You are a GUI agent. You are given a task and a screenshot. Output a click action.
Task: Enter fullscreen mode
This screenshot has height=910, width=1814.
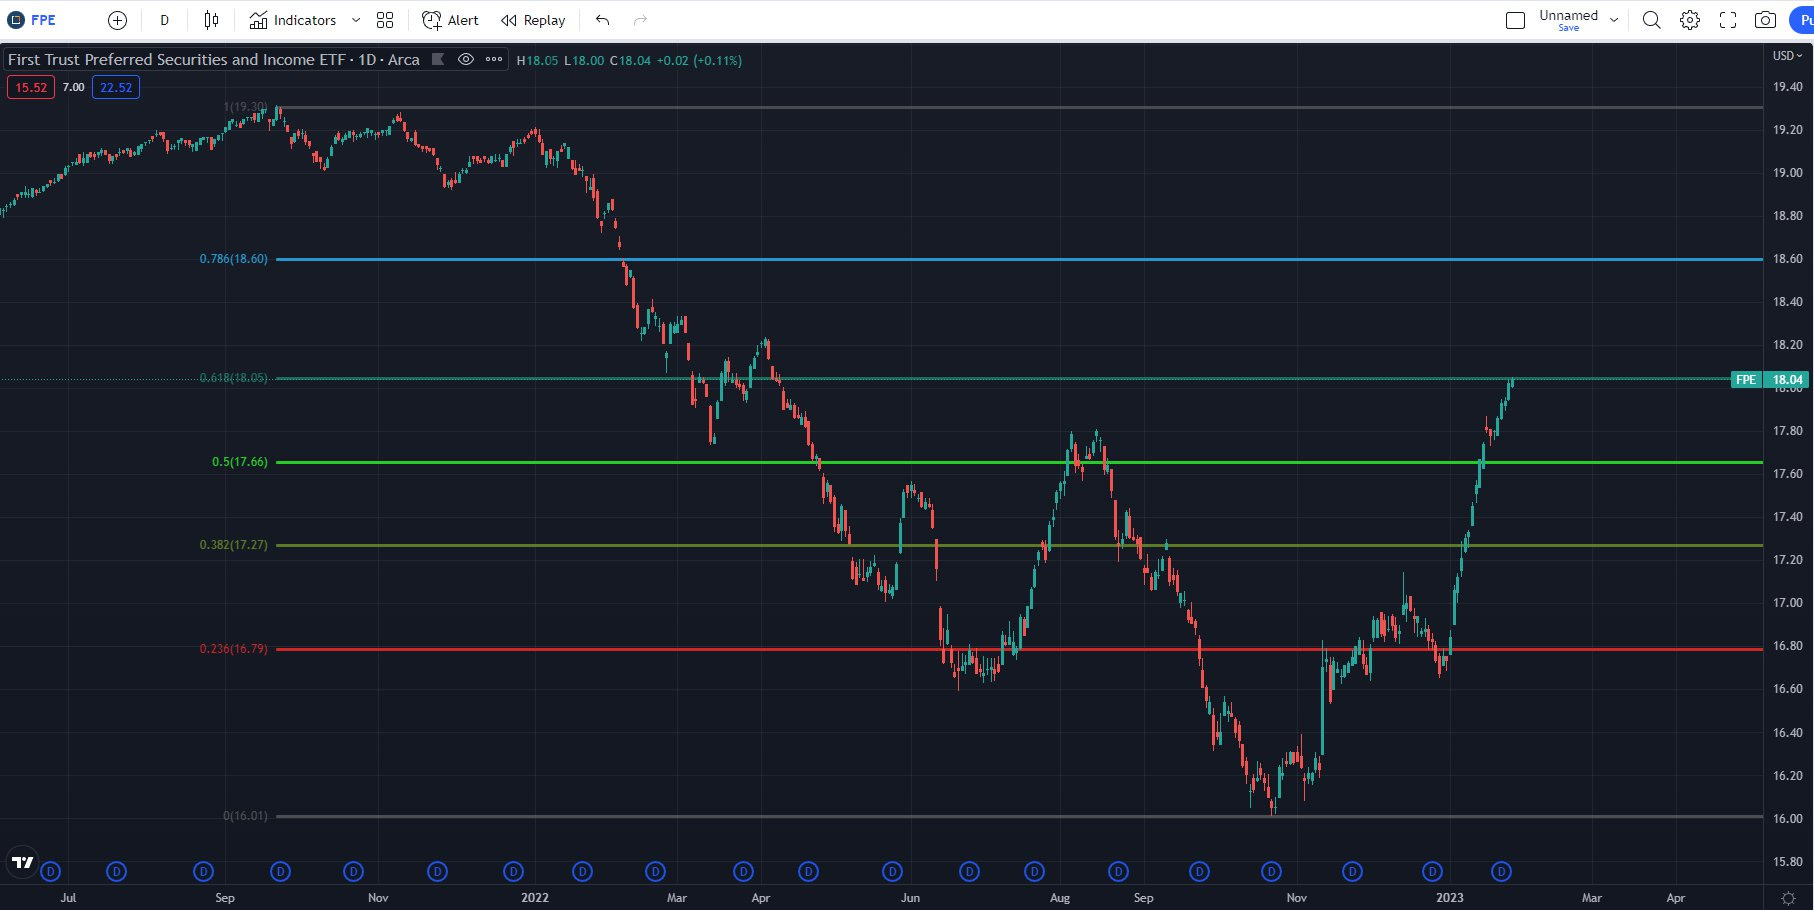pos(1728,20)
